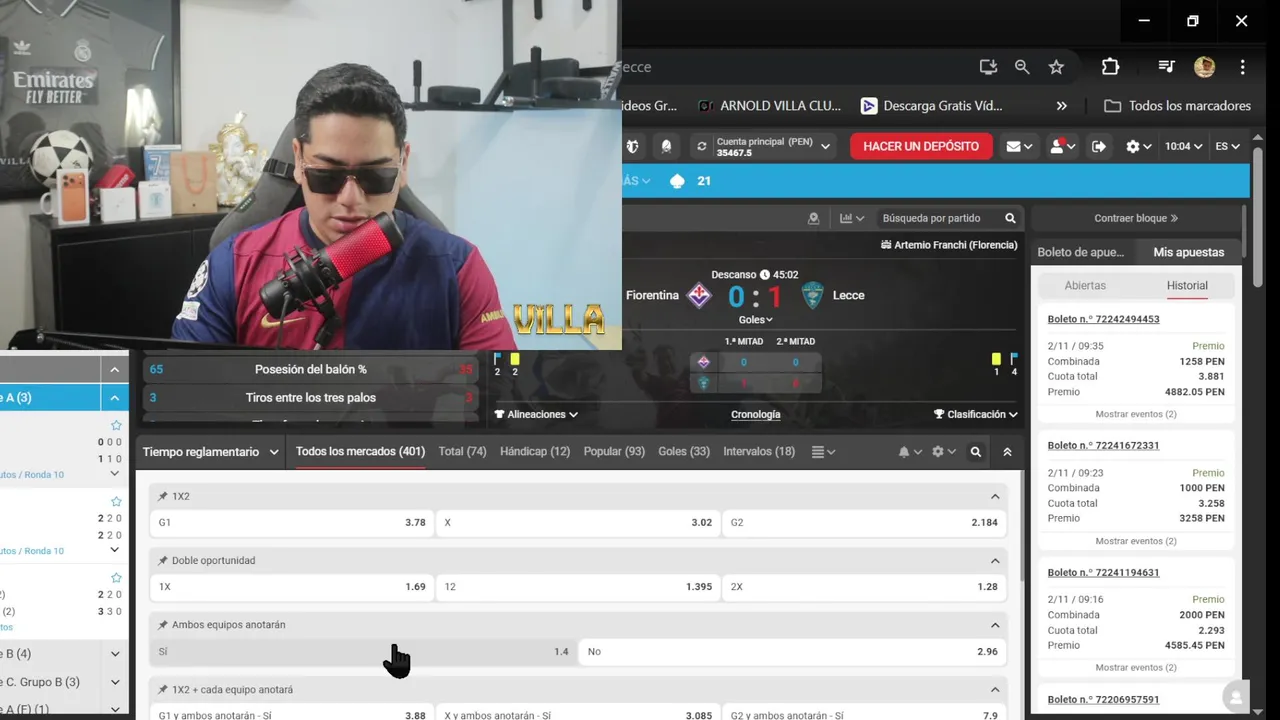Image resolution: width=1280 pixels, height=720 pixels.
Task: Open the site settings gear menu
Action: 1138,146
